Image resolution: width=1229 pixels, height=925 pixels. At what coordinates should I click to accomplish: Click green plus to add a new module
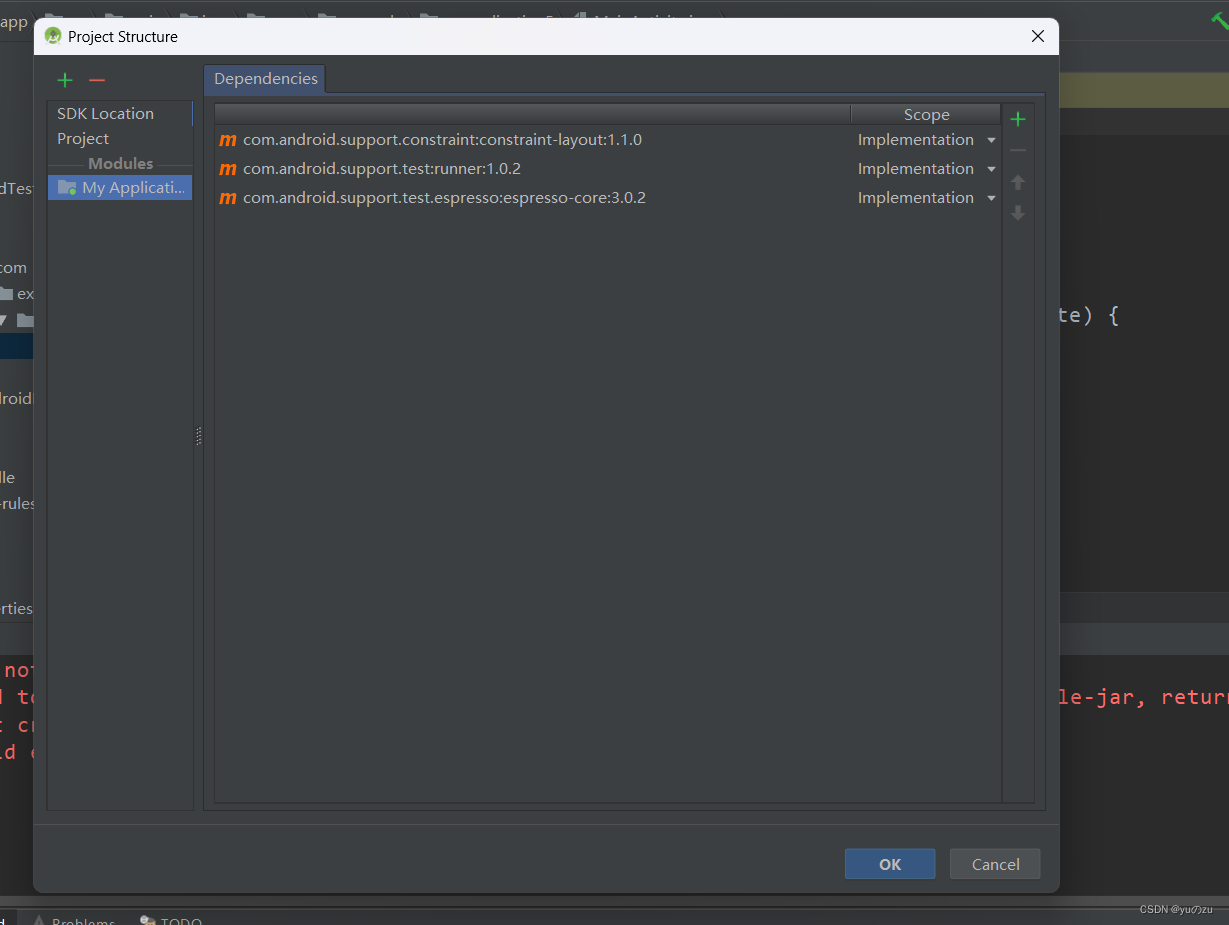64,80
